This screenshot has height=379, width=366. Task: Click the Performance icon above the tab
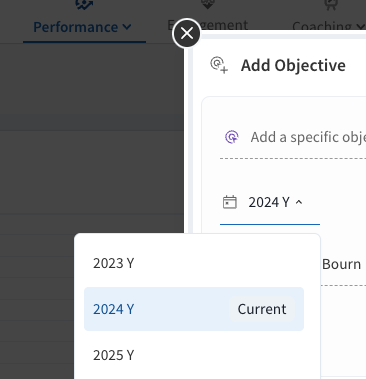[84, 5]
